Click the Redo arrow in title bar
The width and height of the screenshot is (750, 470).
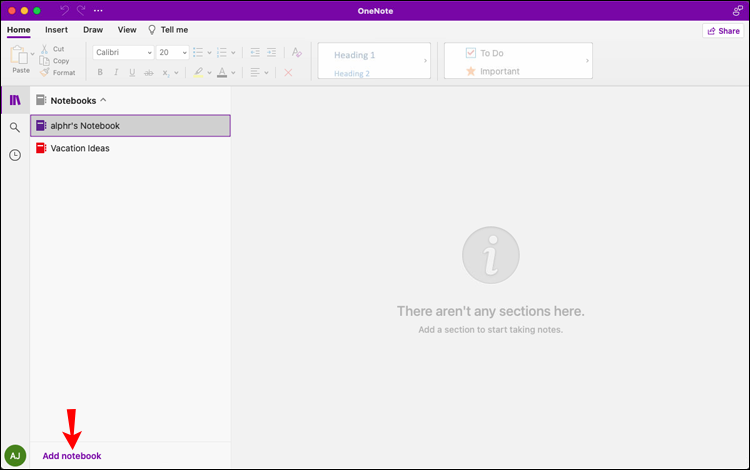pos(81,10)
